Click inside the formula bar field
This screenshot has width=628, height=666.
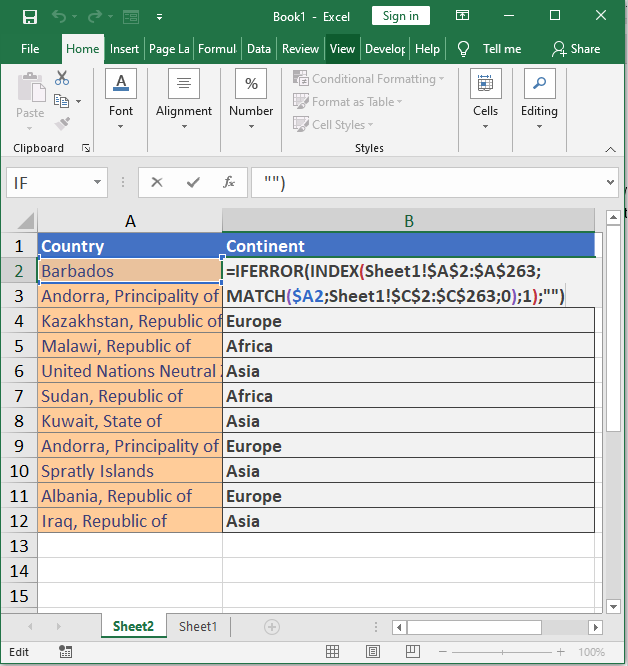click(x=427, y=183)
